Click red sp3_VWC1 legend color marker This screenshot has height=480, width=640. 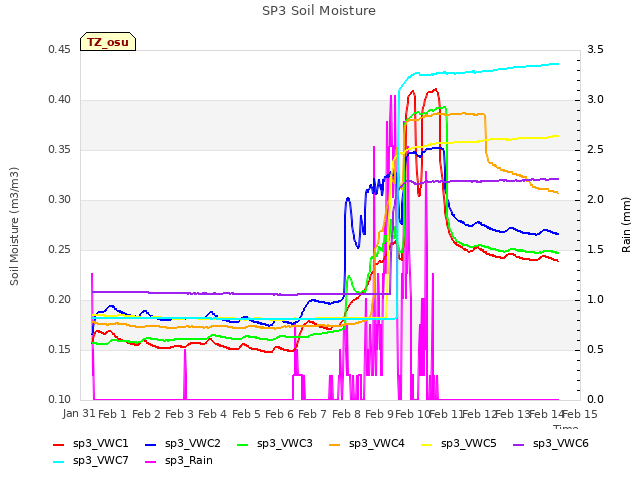[x=58, y=444]
